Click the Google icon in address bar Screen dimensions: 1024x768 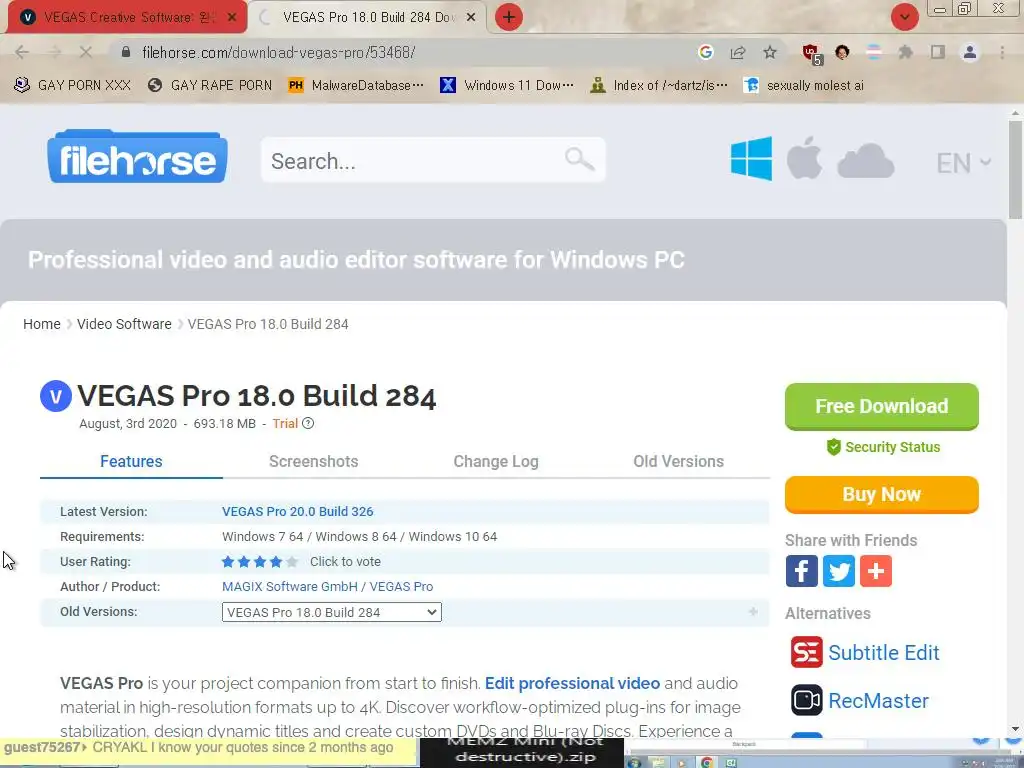tap(705, 52)
